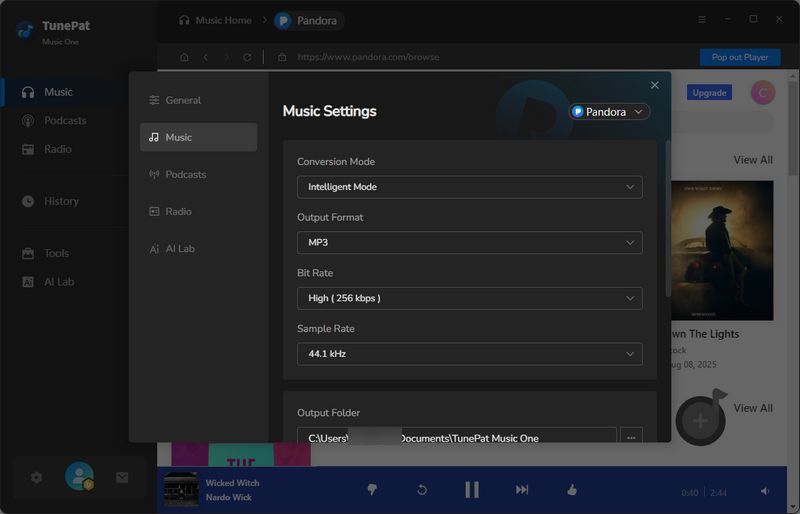Click the Output Folder path field

click(456, 438)
